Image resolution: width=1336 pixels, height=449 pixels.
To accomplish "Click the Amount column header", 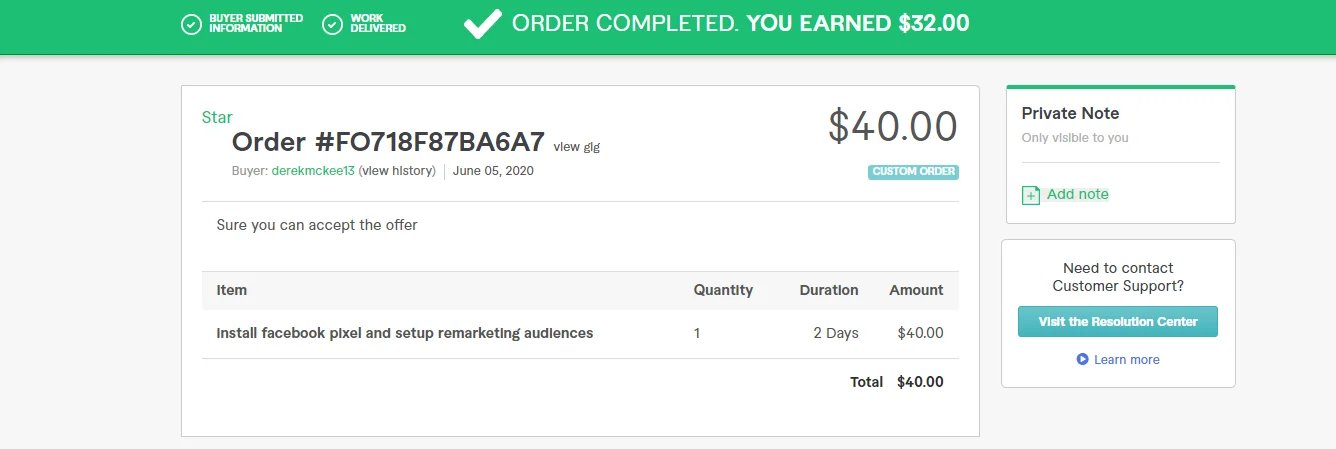I will 916,290.
